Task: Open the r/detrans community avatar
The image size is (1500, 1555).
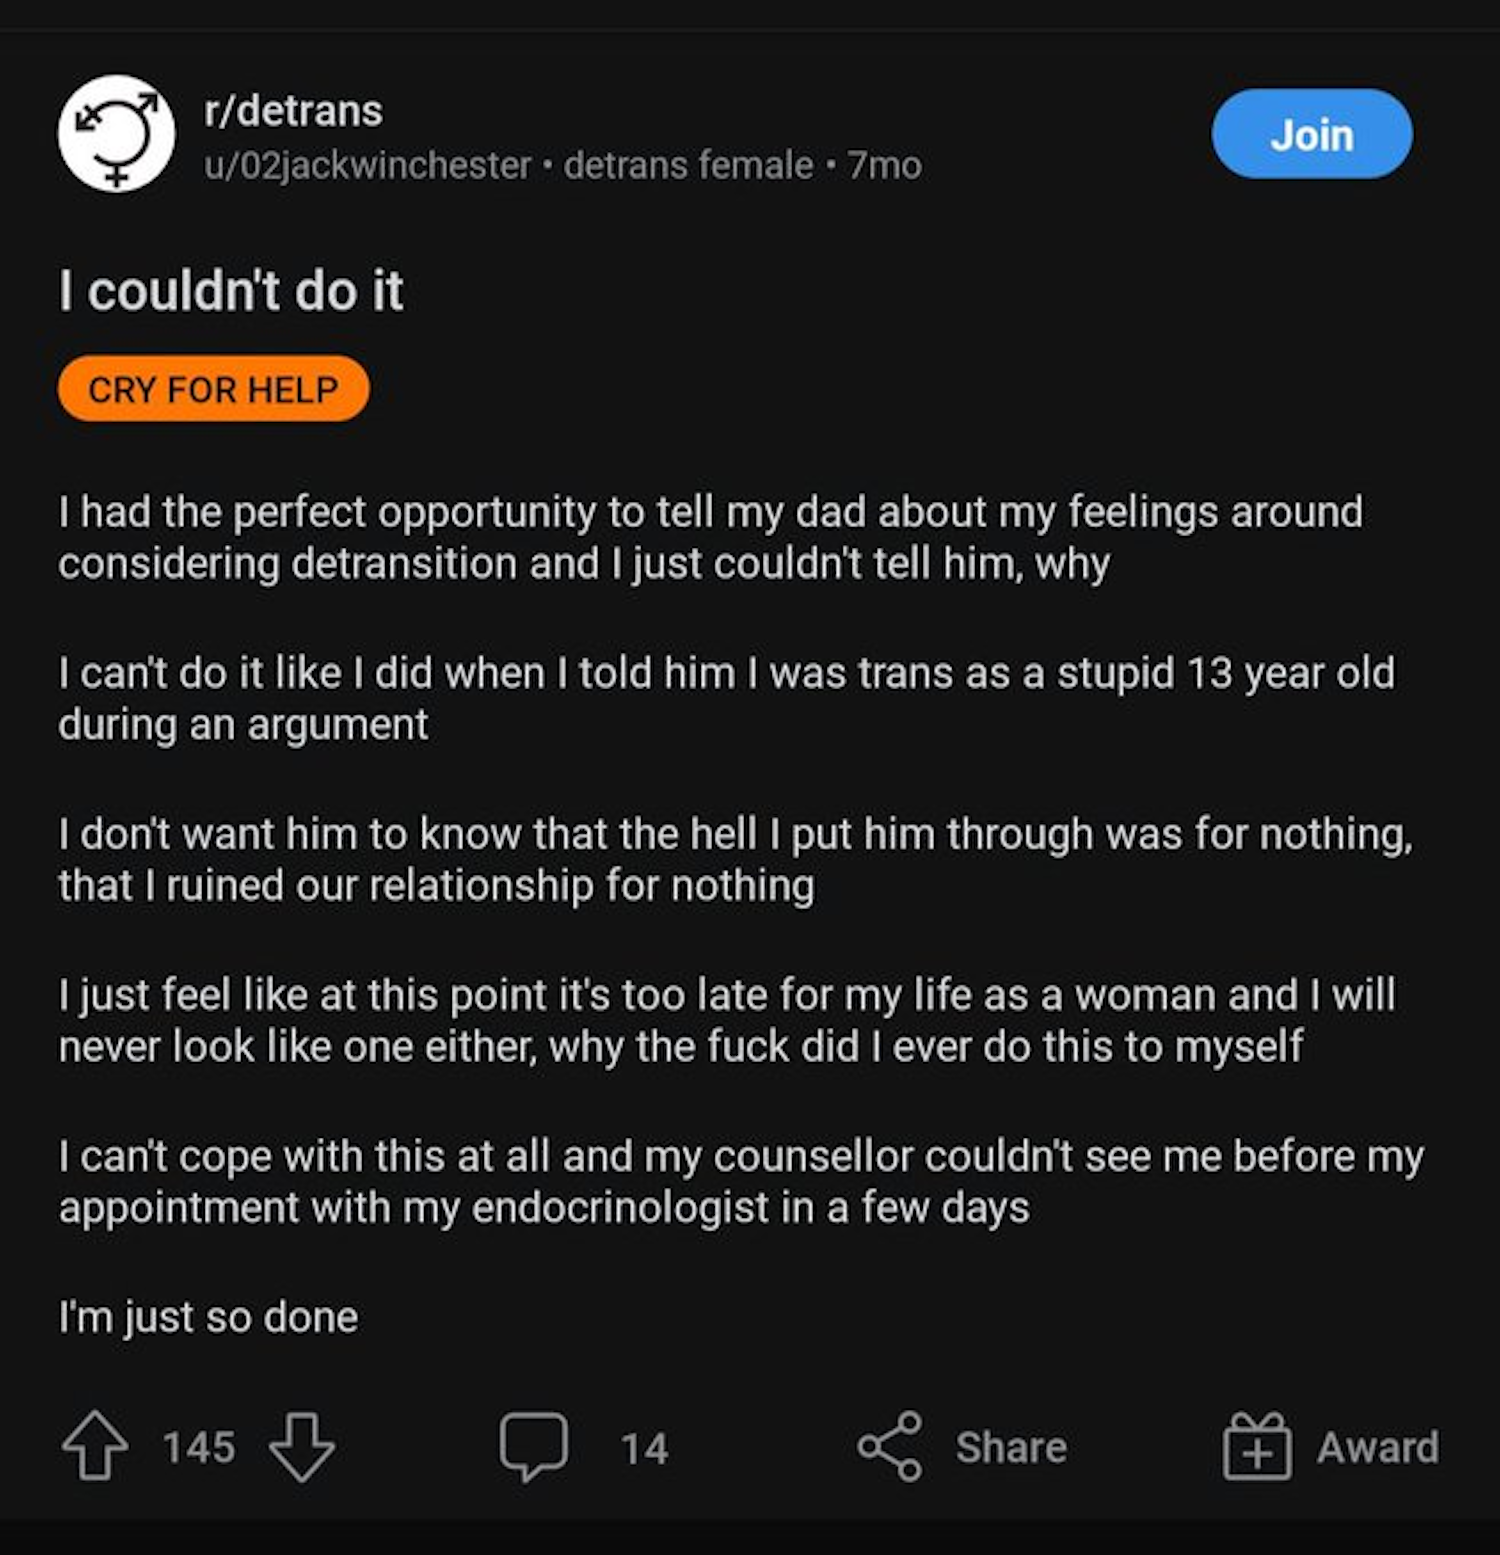Action: [116, 134]
